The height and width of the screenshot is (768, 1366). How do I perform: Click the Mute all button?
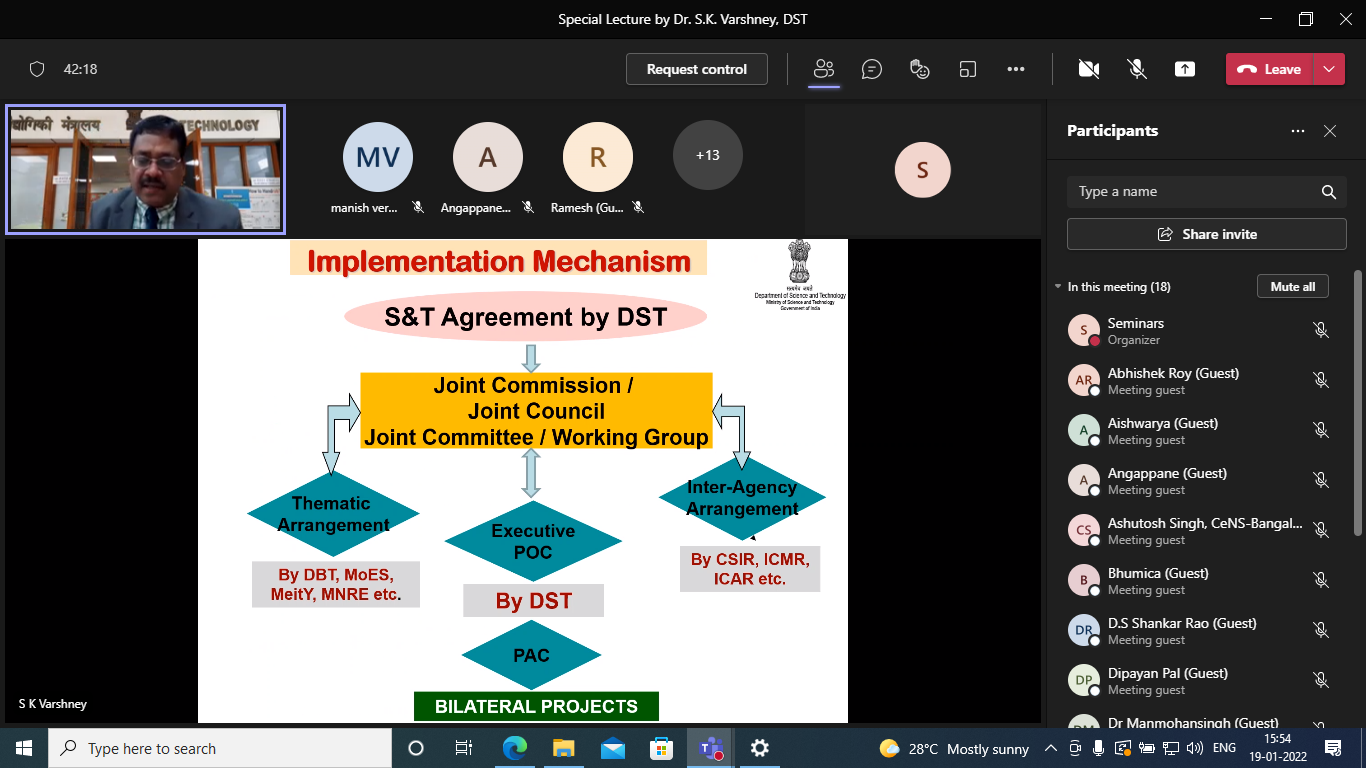click(1293, 287)
